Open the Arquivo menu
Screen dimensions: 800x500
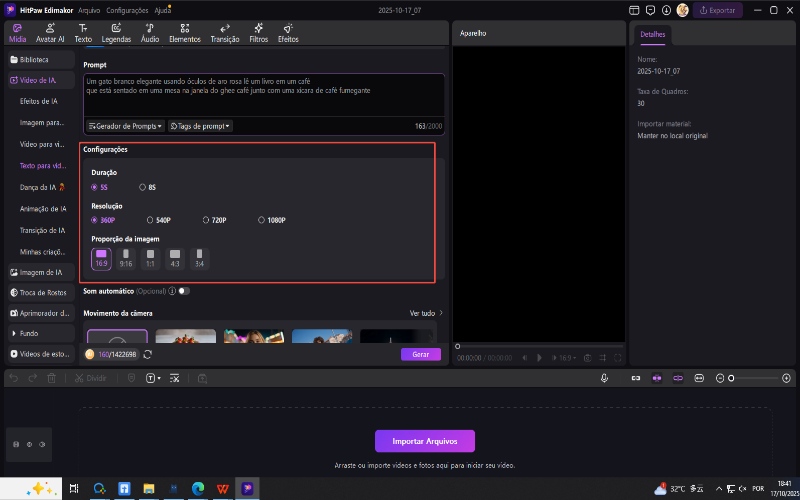[89, 10]
